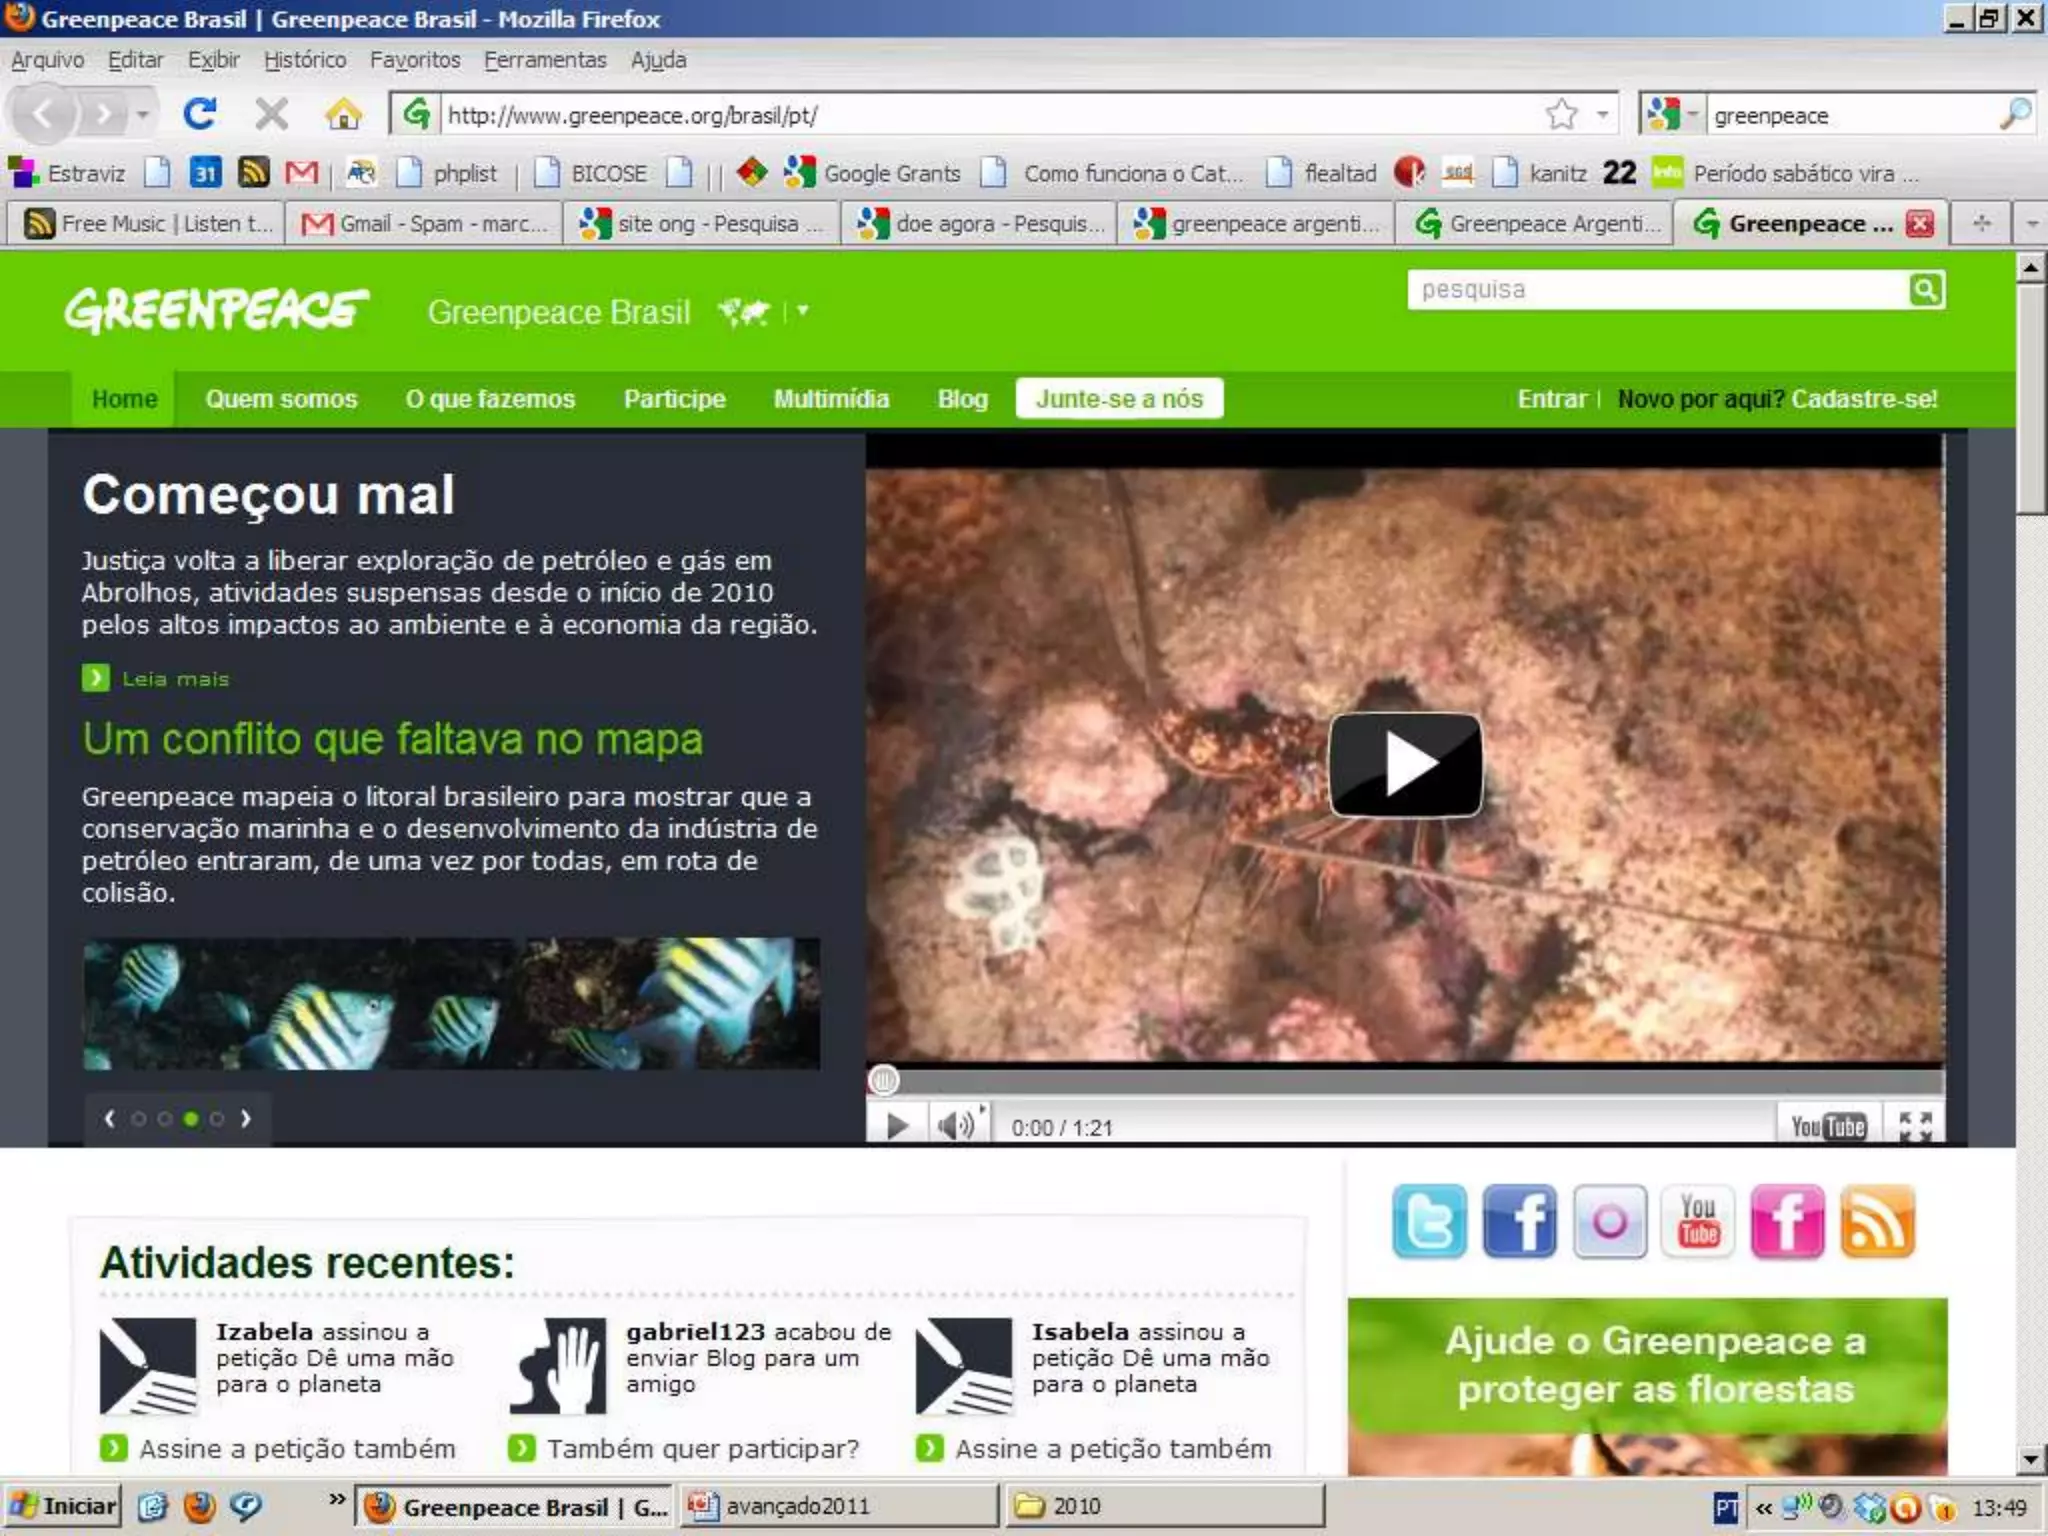Select the first carousel dot
Viewport: 2048px width, 1536px height.
pyautogui.click(x=139, y=1119)
